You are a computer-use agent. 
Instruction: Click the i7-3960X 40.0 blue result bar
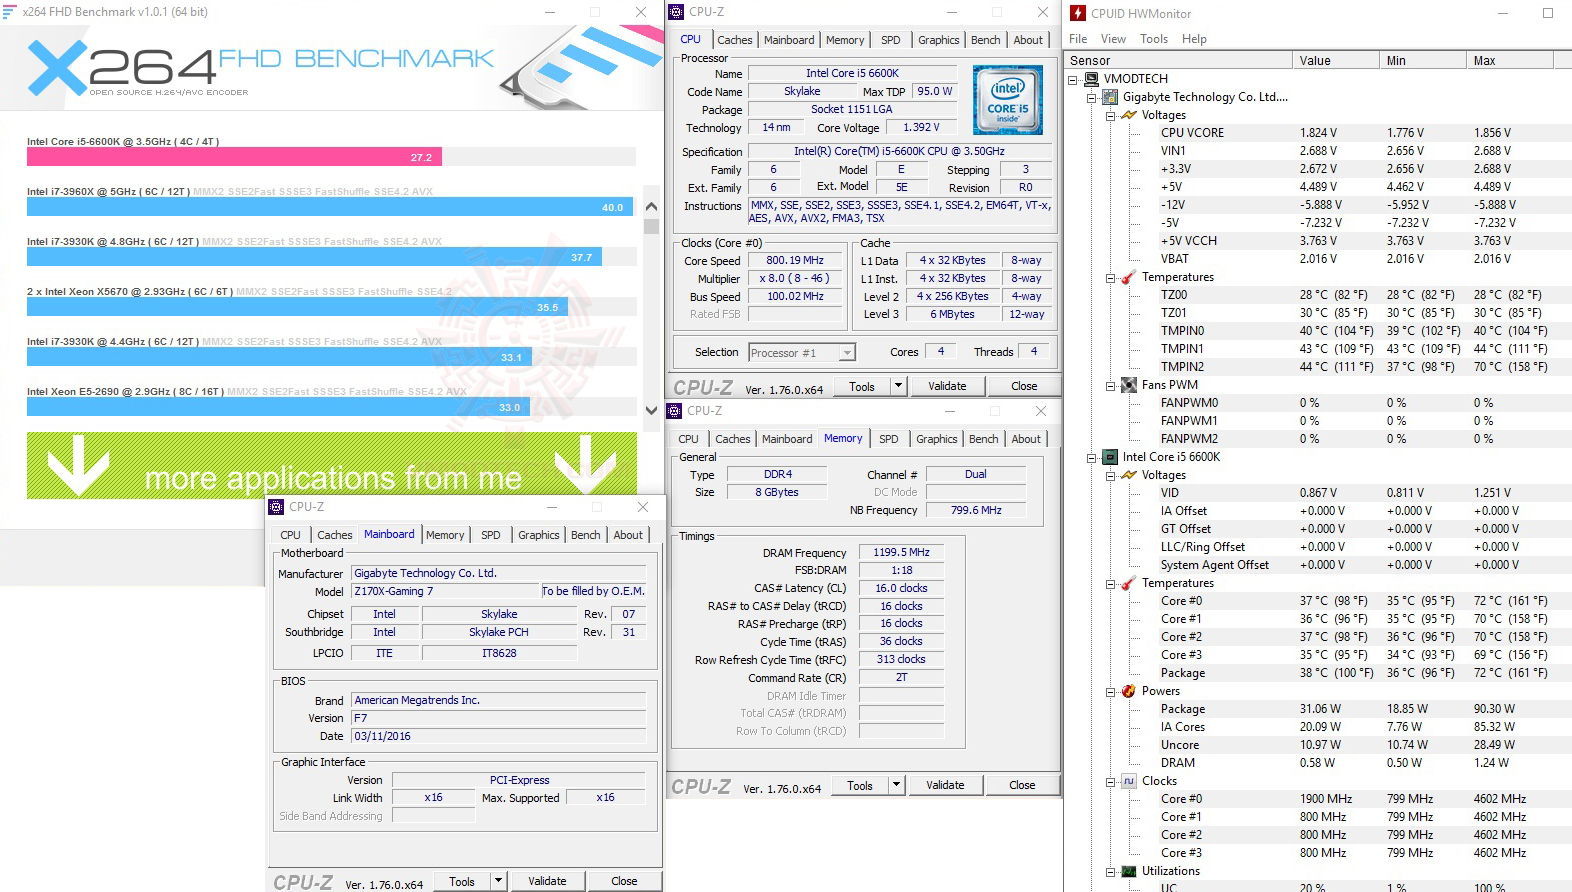coord(329,207)
